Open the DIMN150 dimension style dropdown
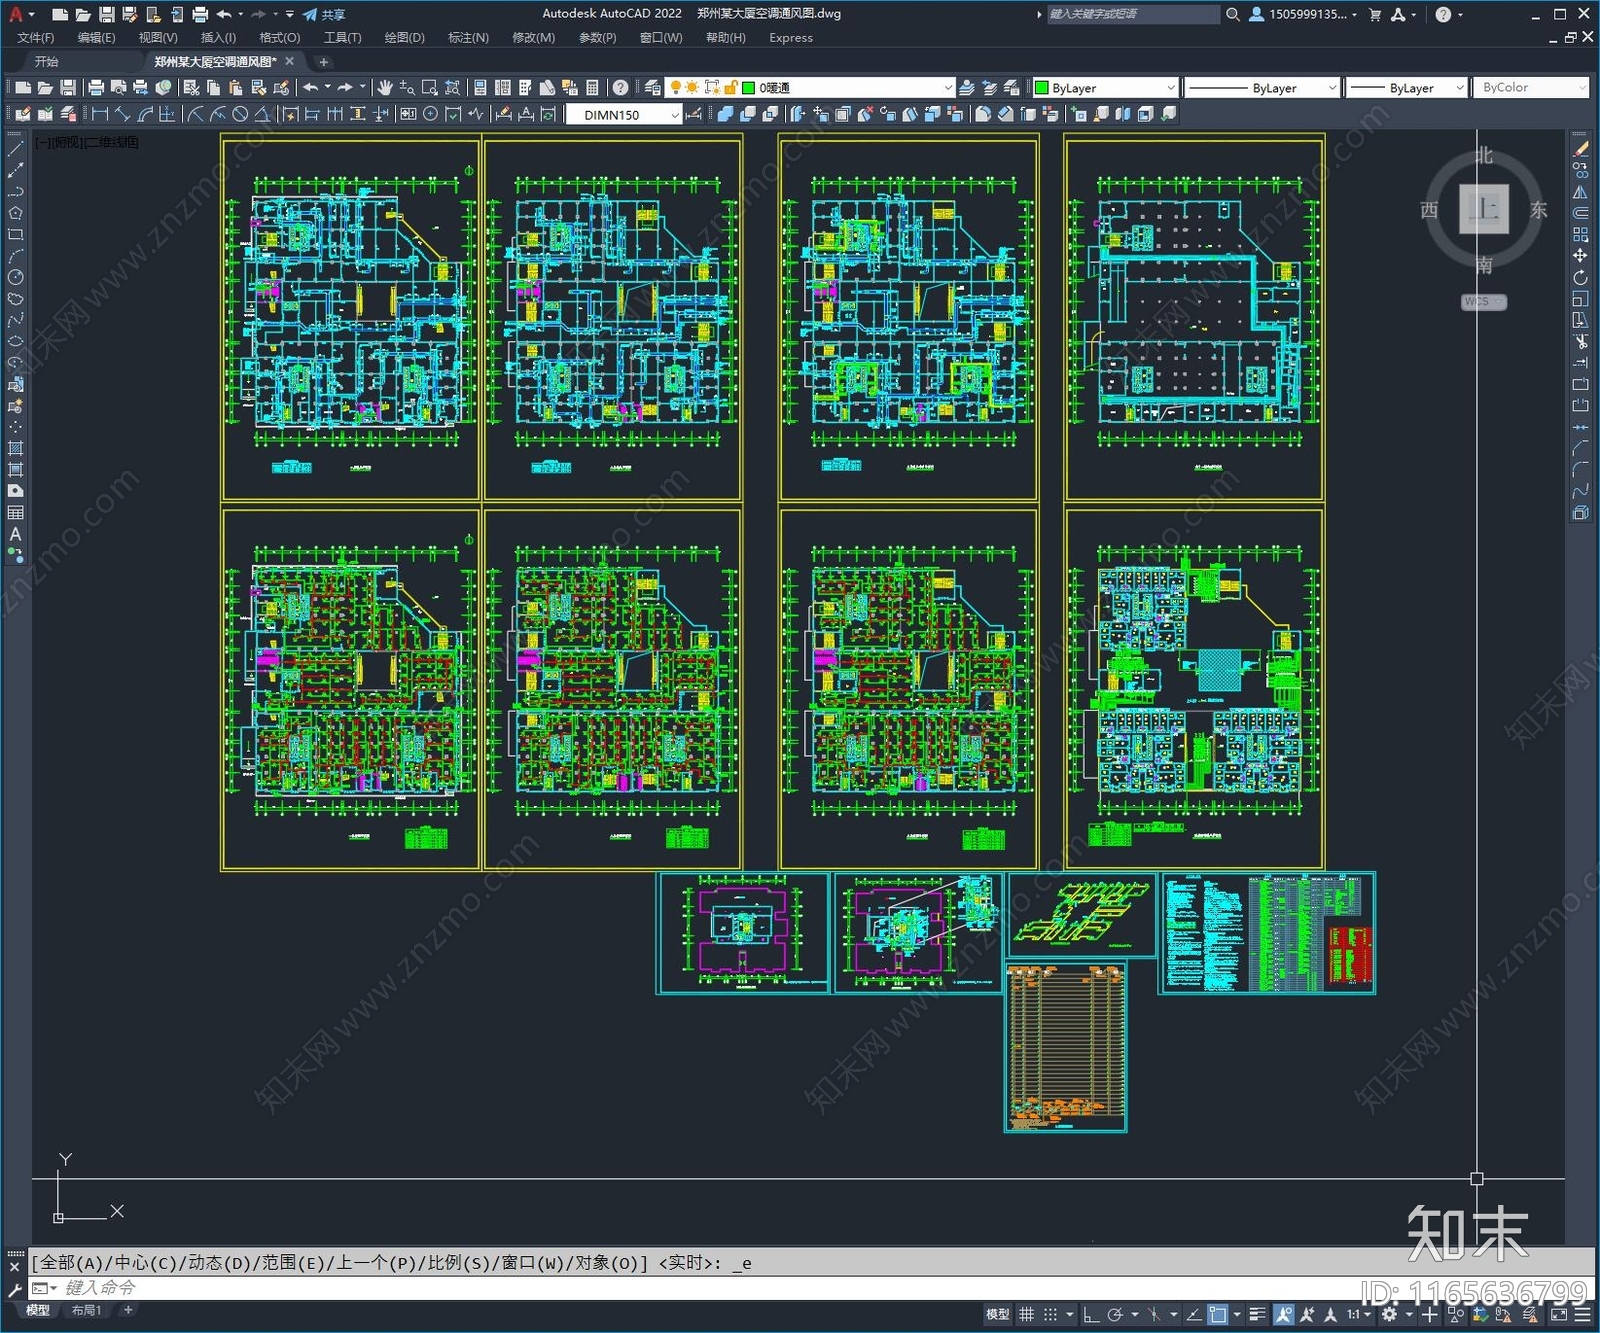The height and width of the screenshot is (1333, 1600). [674, 115]
